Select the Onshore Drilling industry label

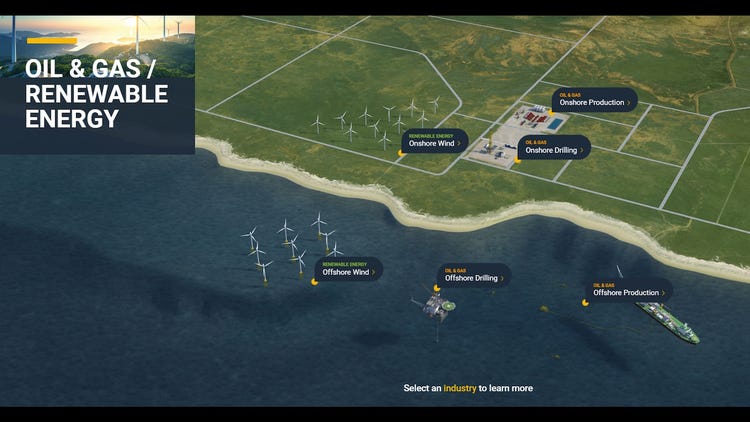point(554,147)
